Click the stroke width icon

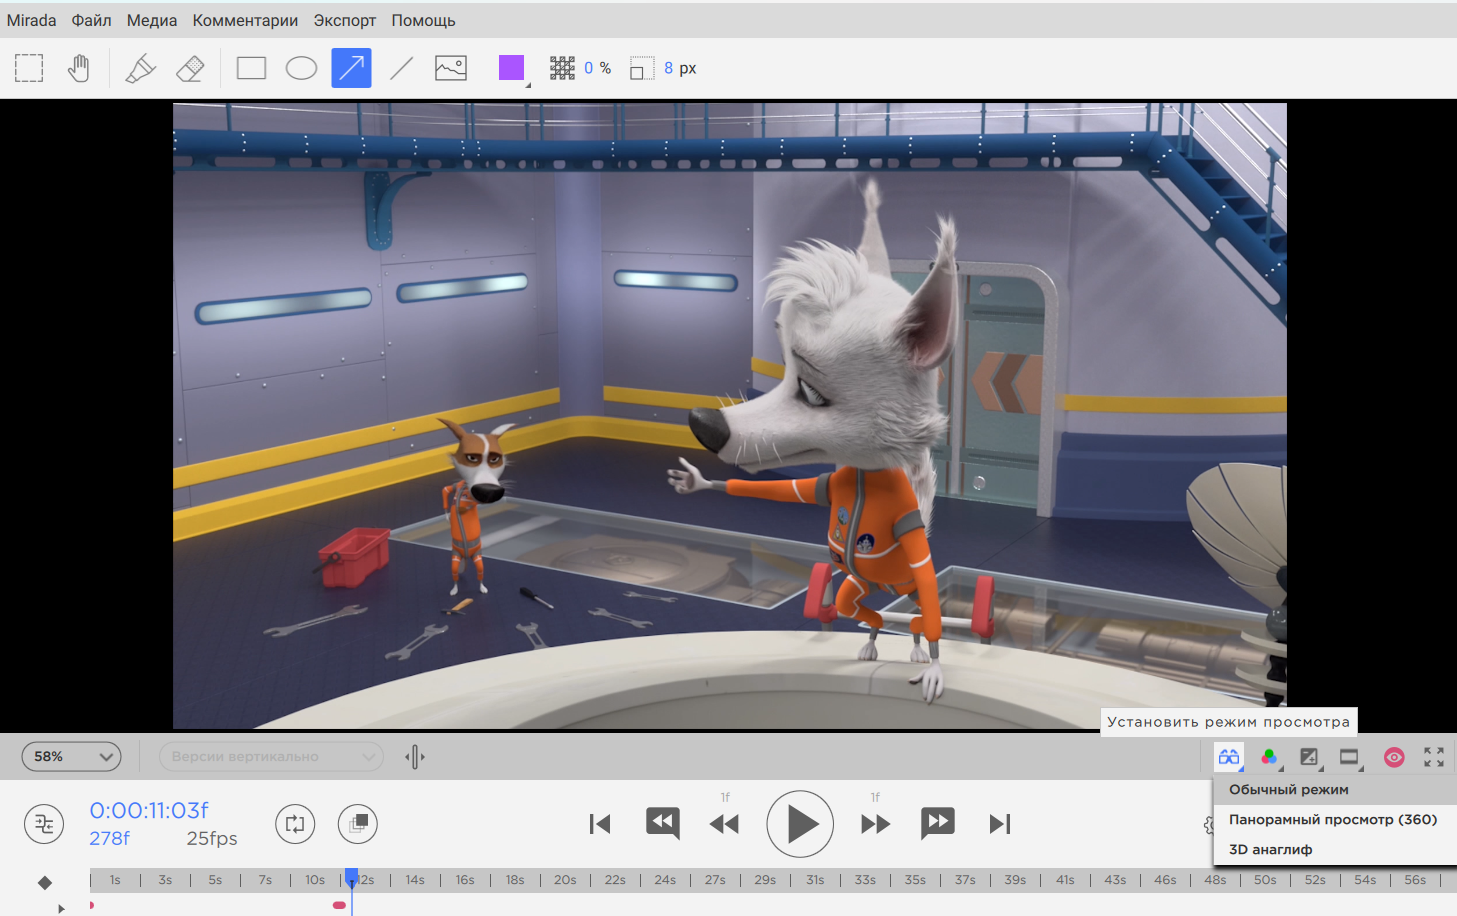click(641, 68)
